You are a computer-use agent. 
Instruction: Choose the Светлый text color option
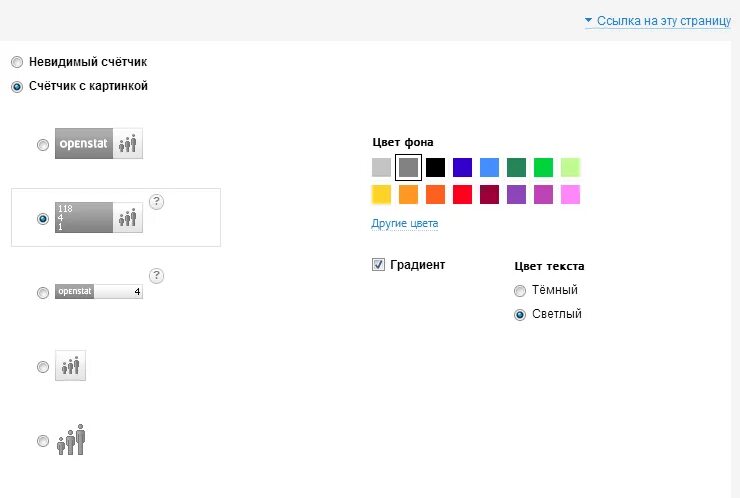(x=519, y=315)
